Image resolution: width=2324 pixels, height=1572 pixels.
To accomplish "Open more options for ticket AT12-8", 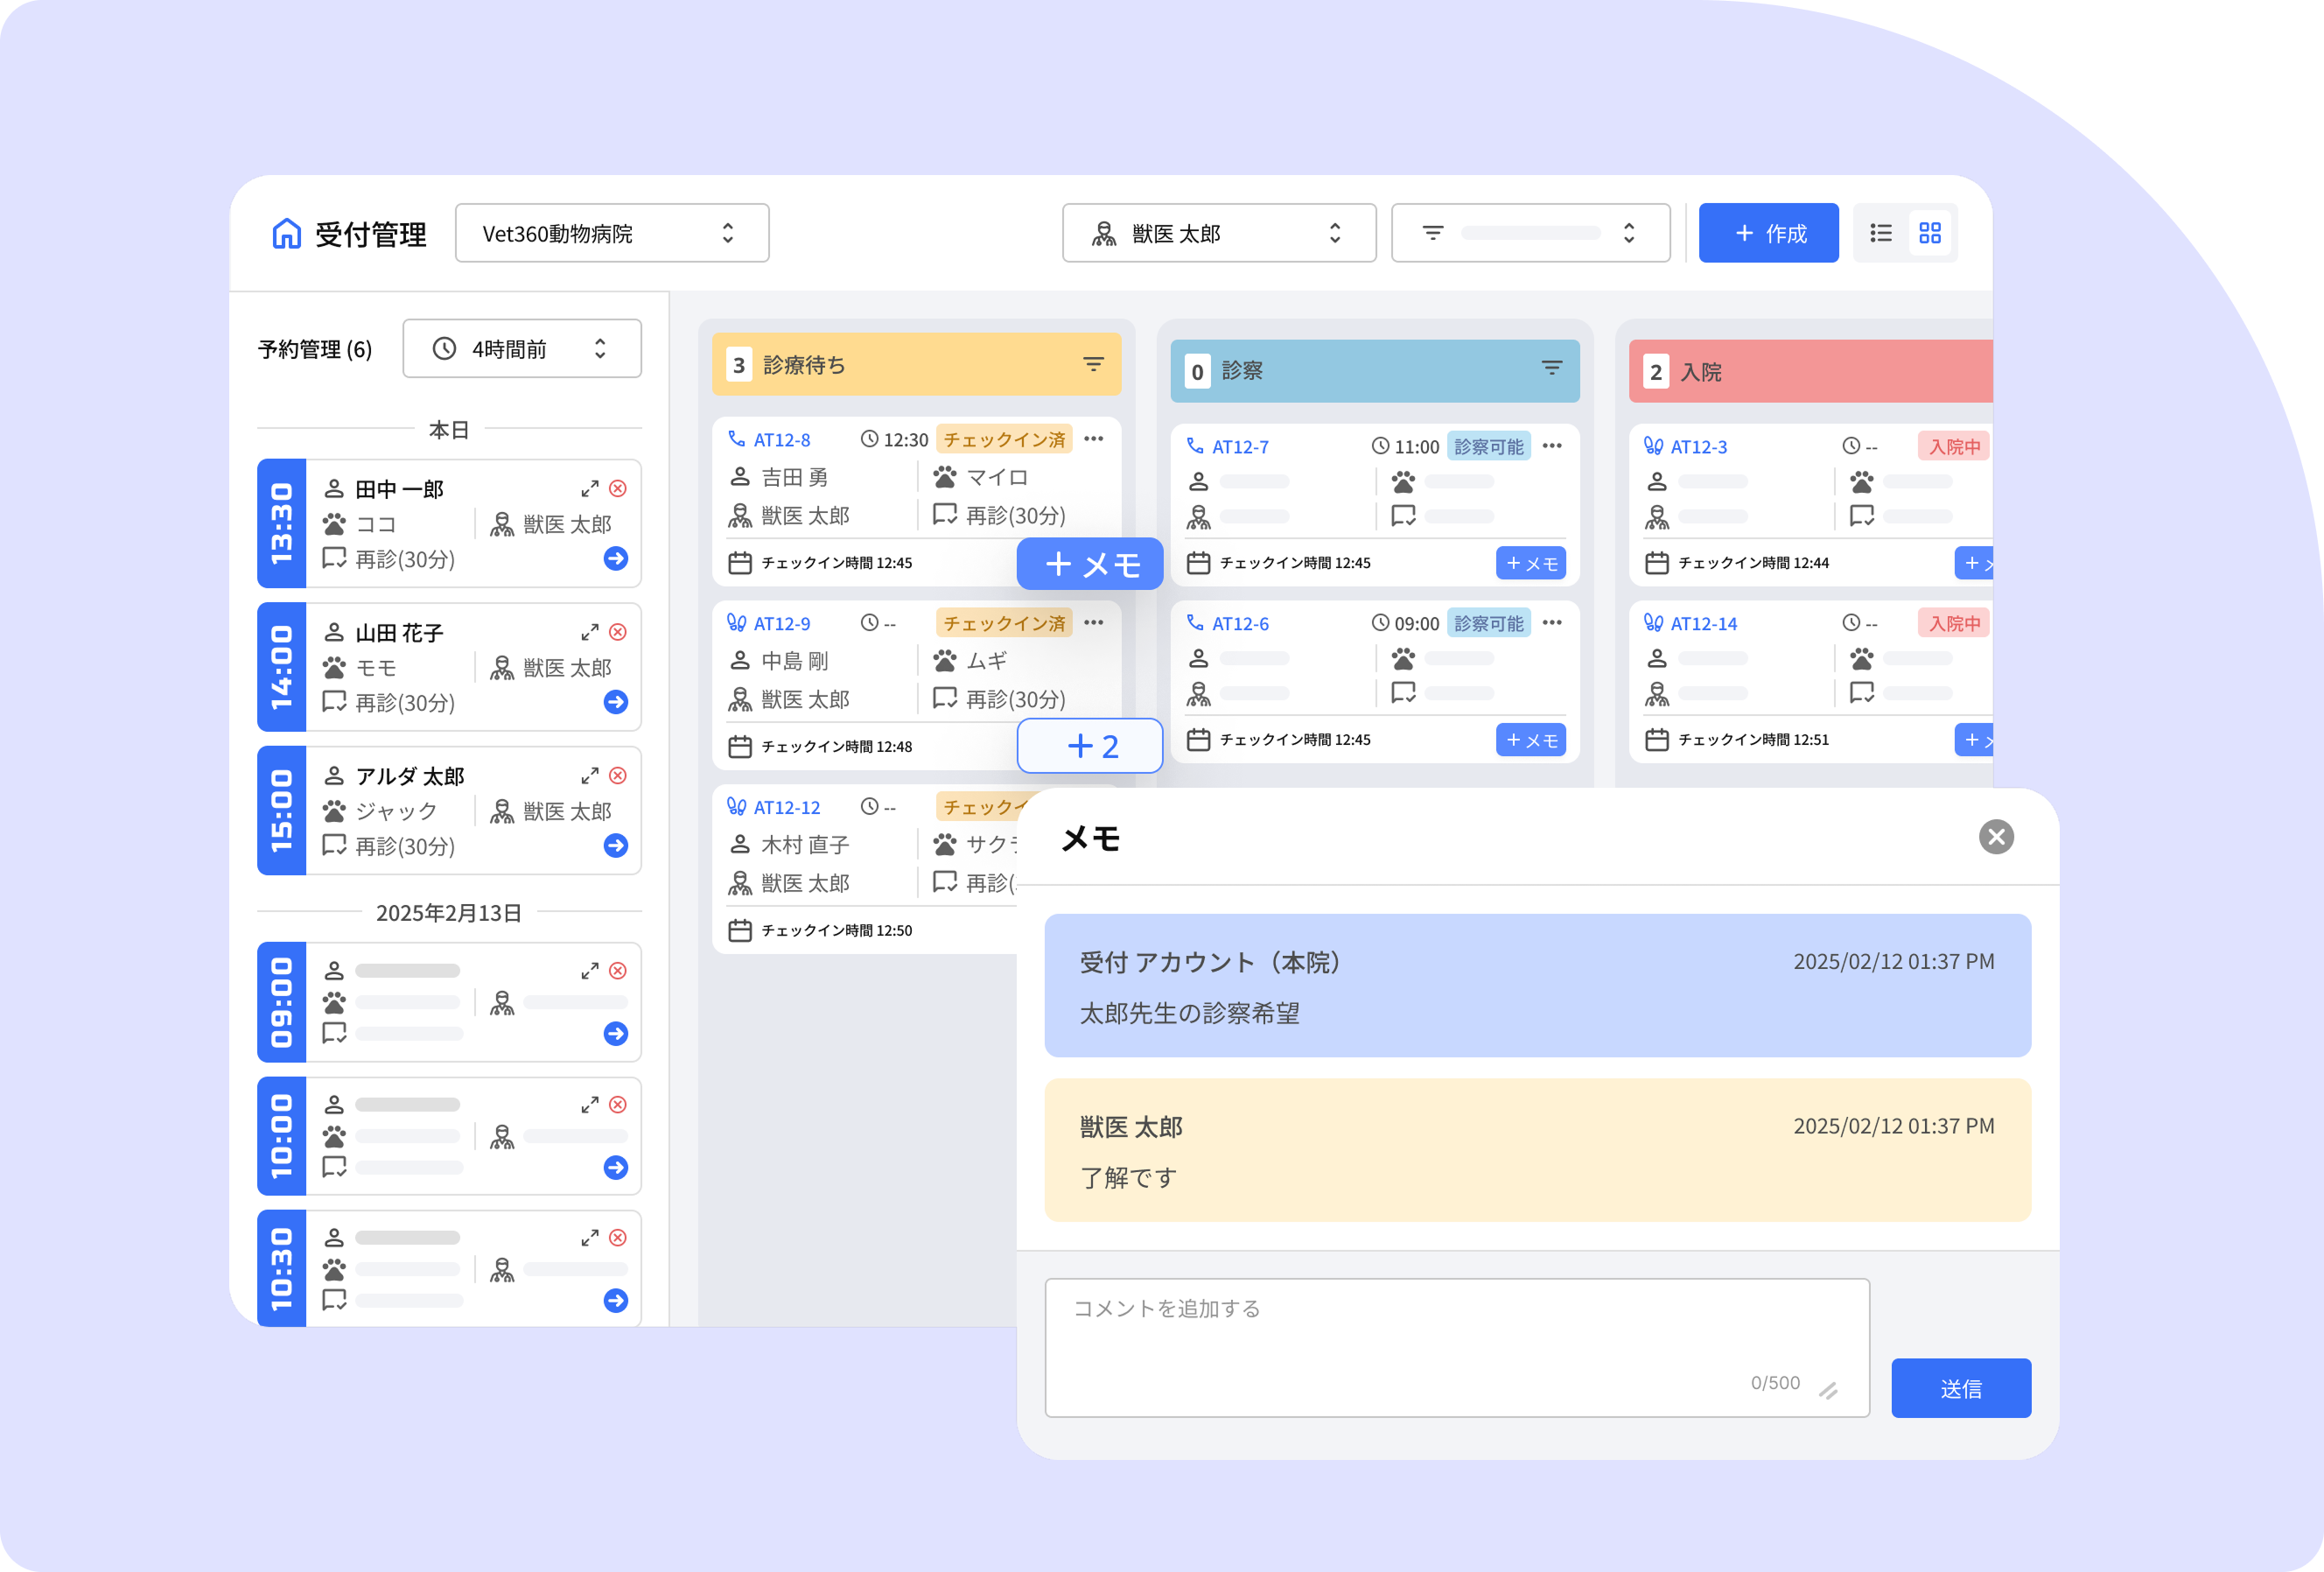I will [1094, 439].
